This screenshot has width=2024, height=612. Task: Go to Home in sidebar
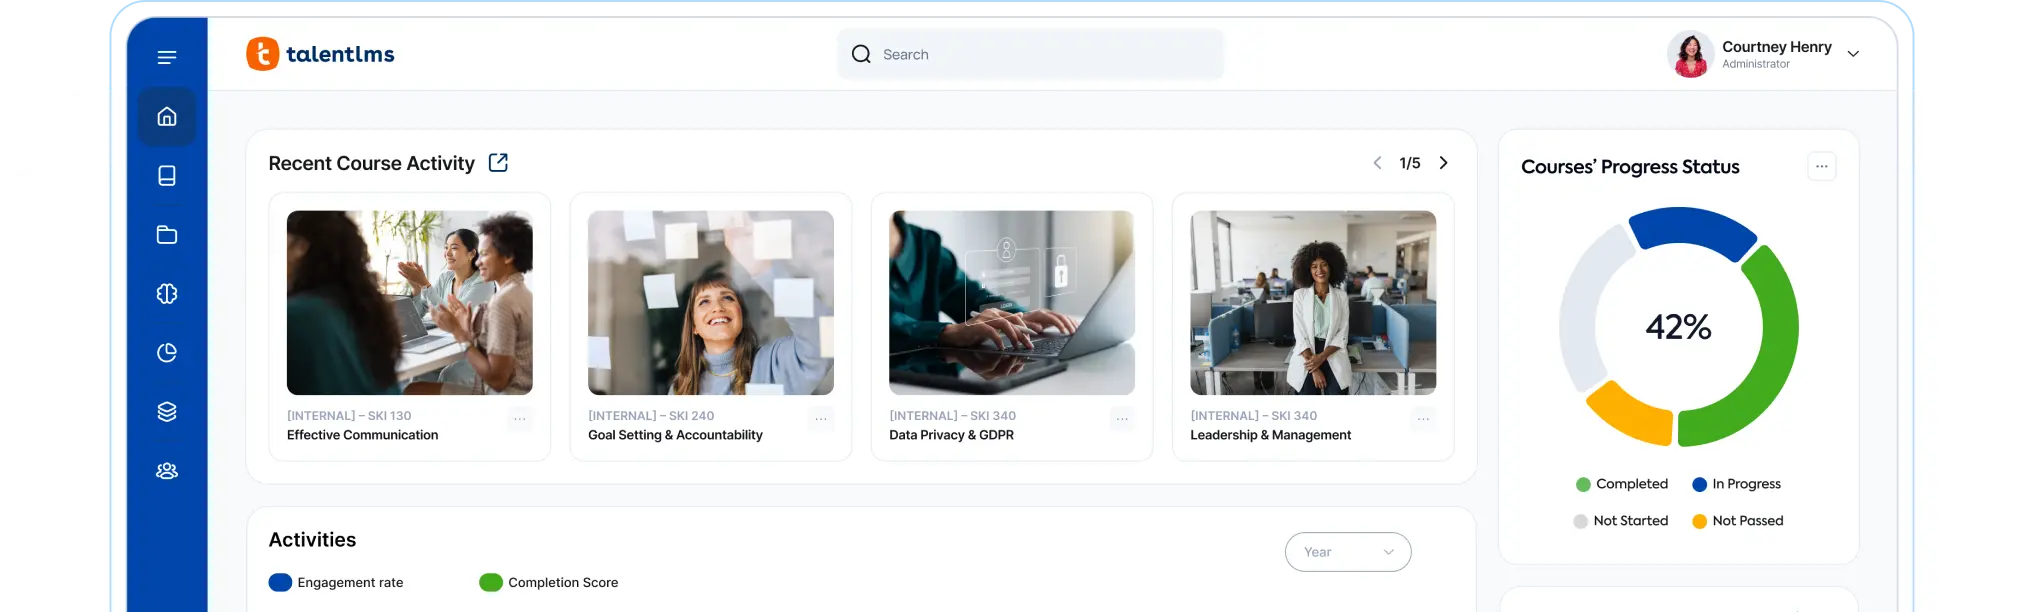pyautogui.click(x=167, y=117)
